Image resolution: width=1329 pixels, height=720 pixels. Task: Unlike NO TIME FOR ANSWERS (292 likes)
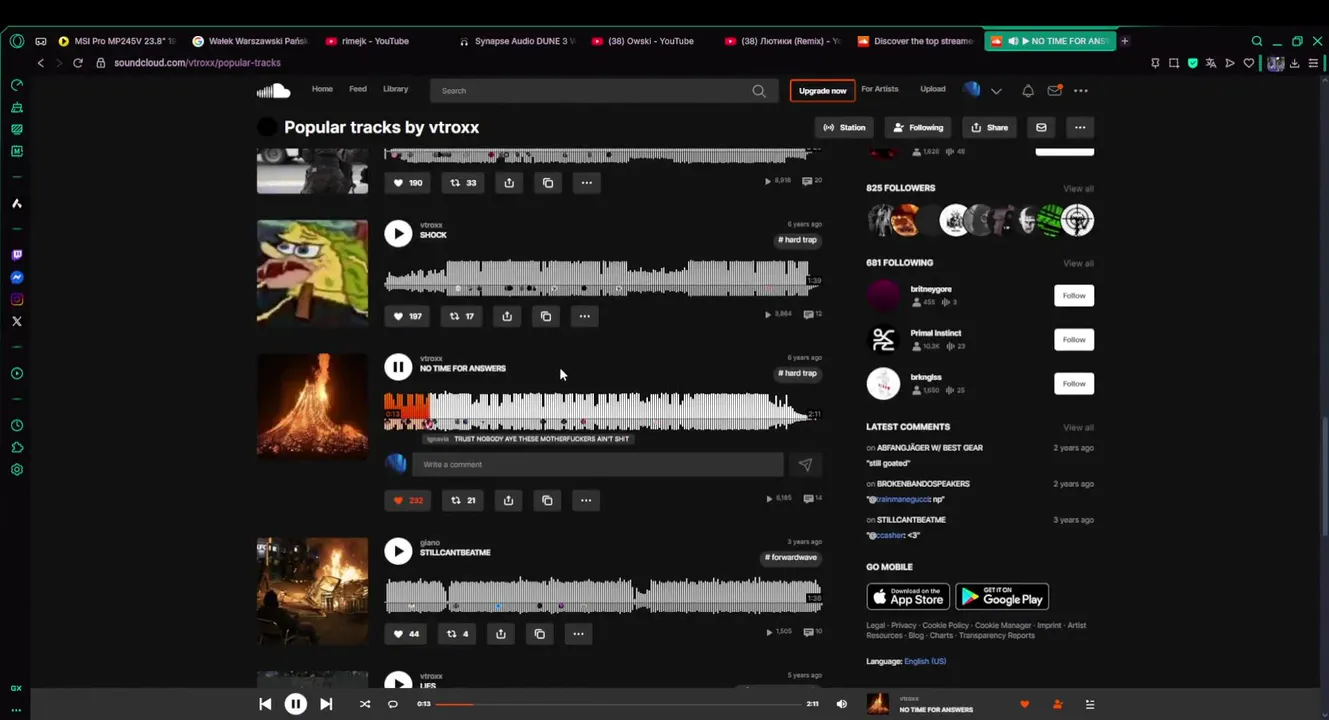point(408,500)
